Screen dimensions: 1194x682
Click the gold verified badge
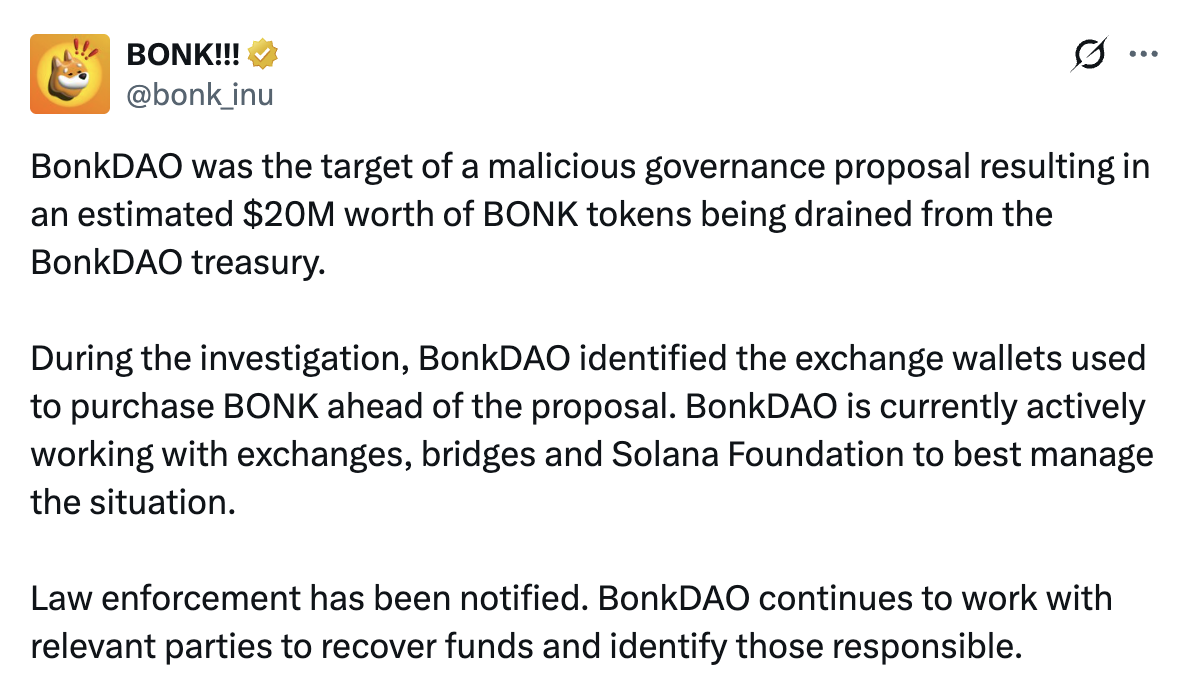tap(263, 54)
